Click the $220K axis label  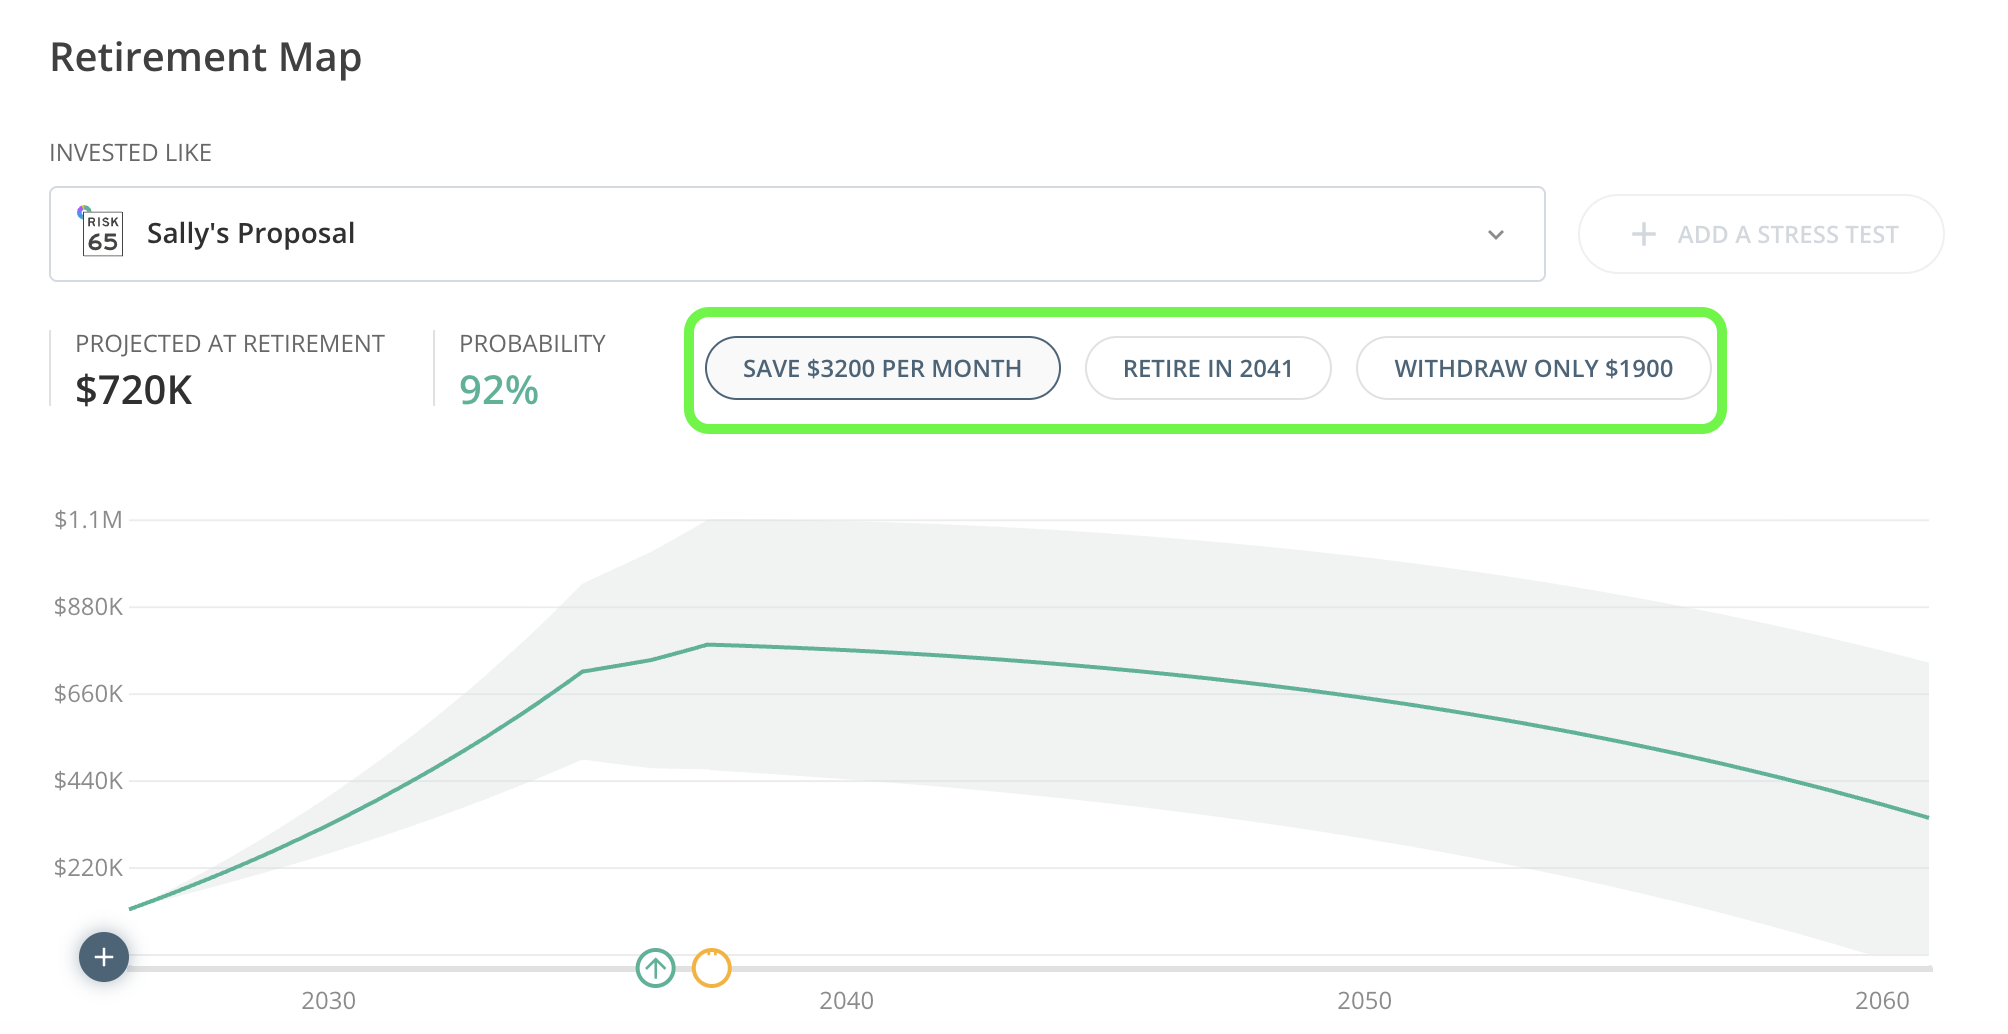88,868
